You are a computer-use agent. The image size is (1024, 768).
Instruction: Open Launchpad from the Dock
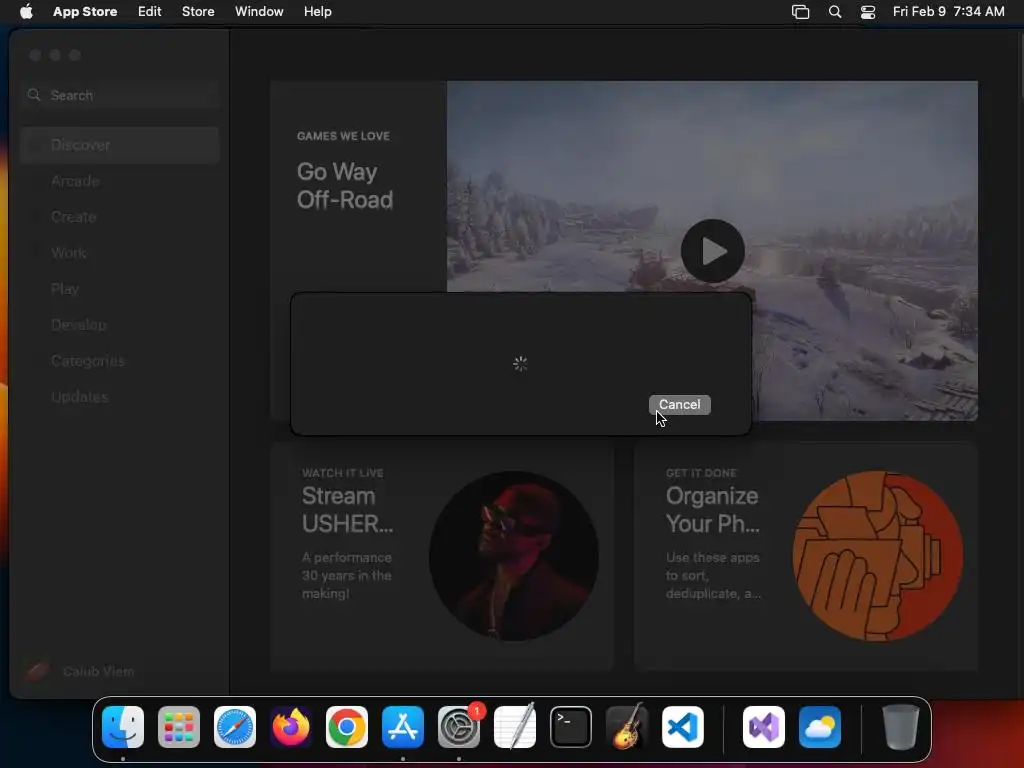click(x=179, y=727)
